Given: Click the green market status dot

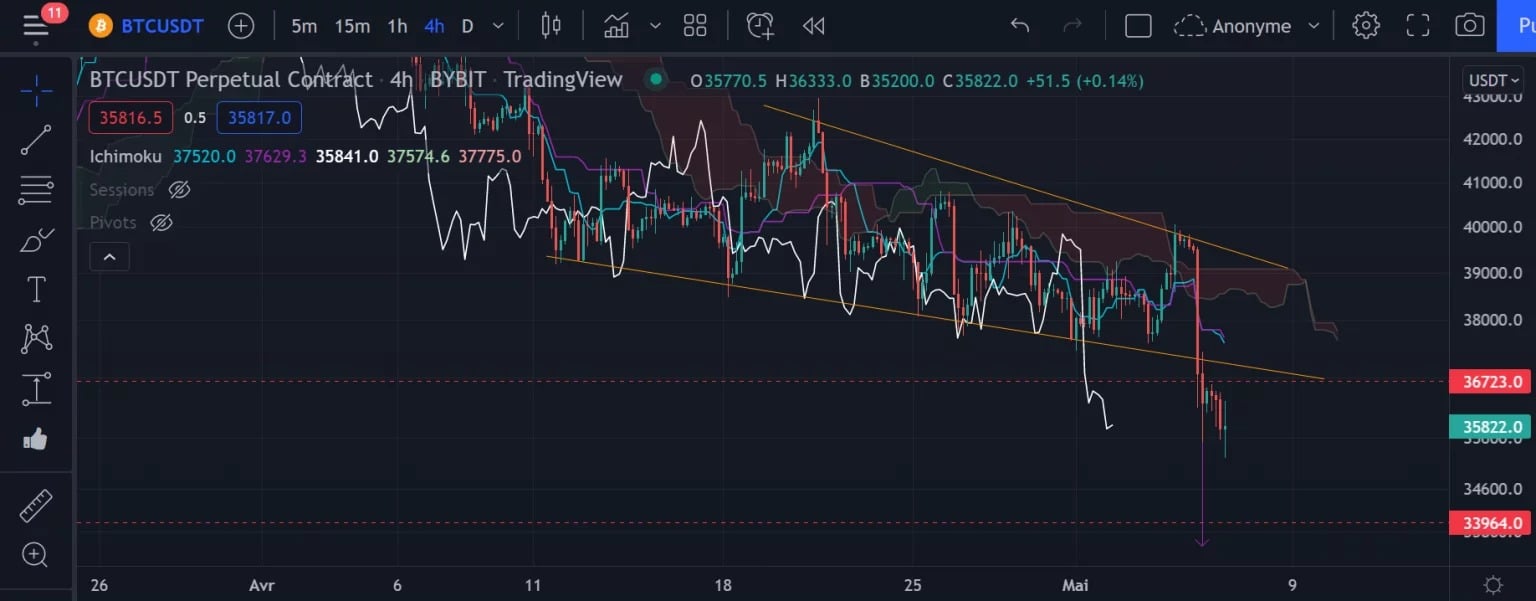Looking at the screenshot, I should pyautogui.click(x=655, y=80).
